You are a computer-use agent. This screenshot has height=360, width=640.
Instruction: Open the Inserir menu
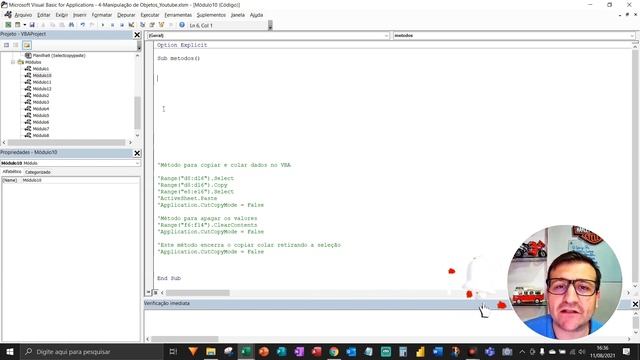pos(80,15)
